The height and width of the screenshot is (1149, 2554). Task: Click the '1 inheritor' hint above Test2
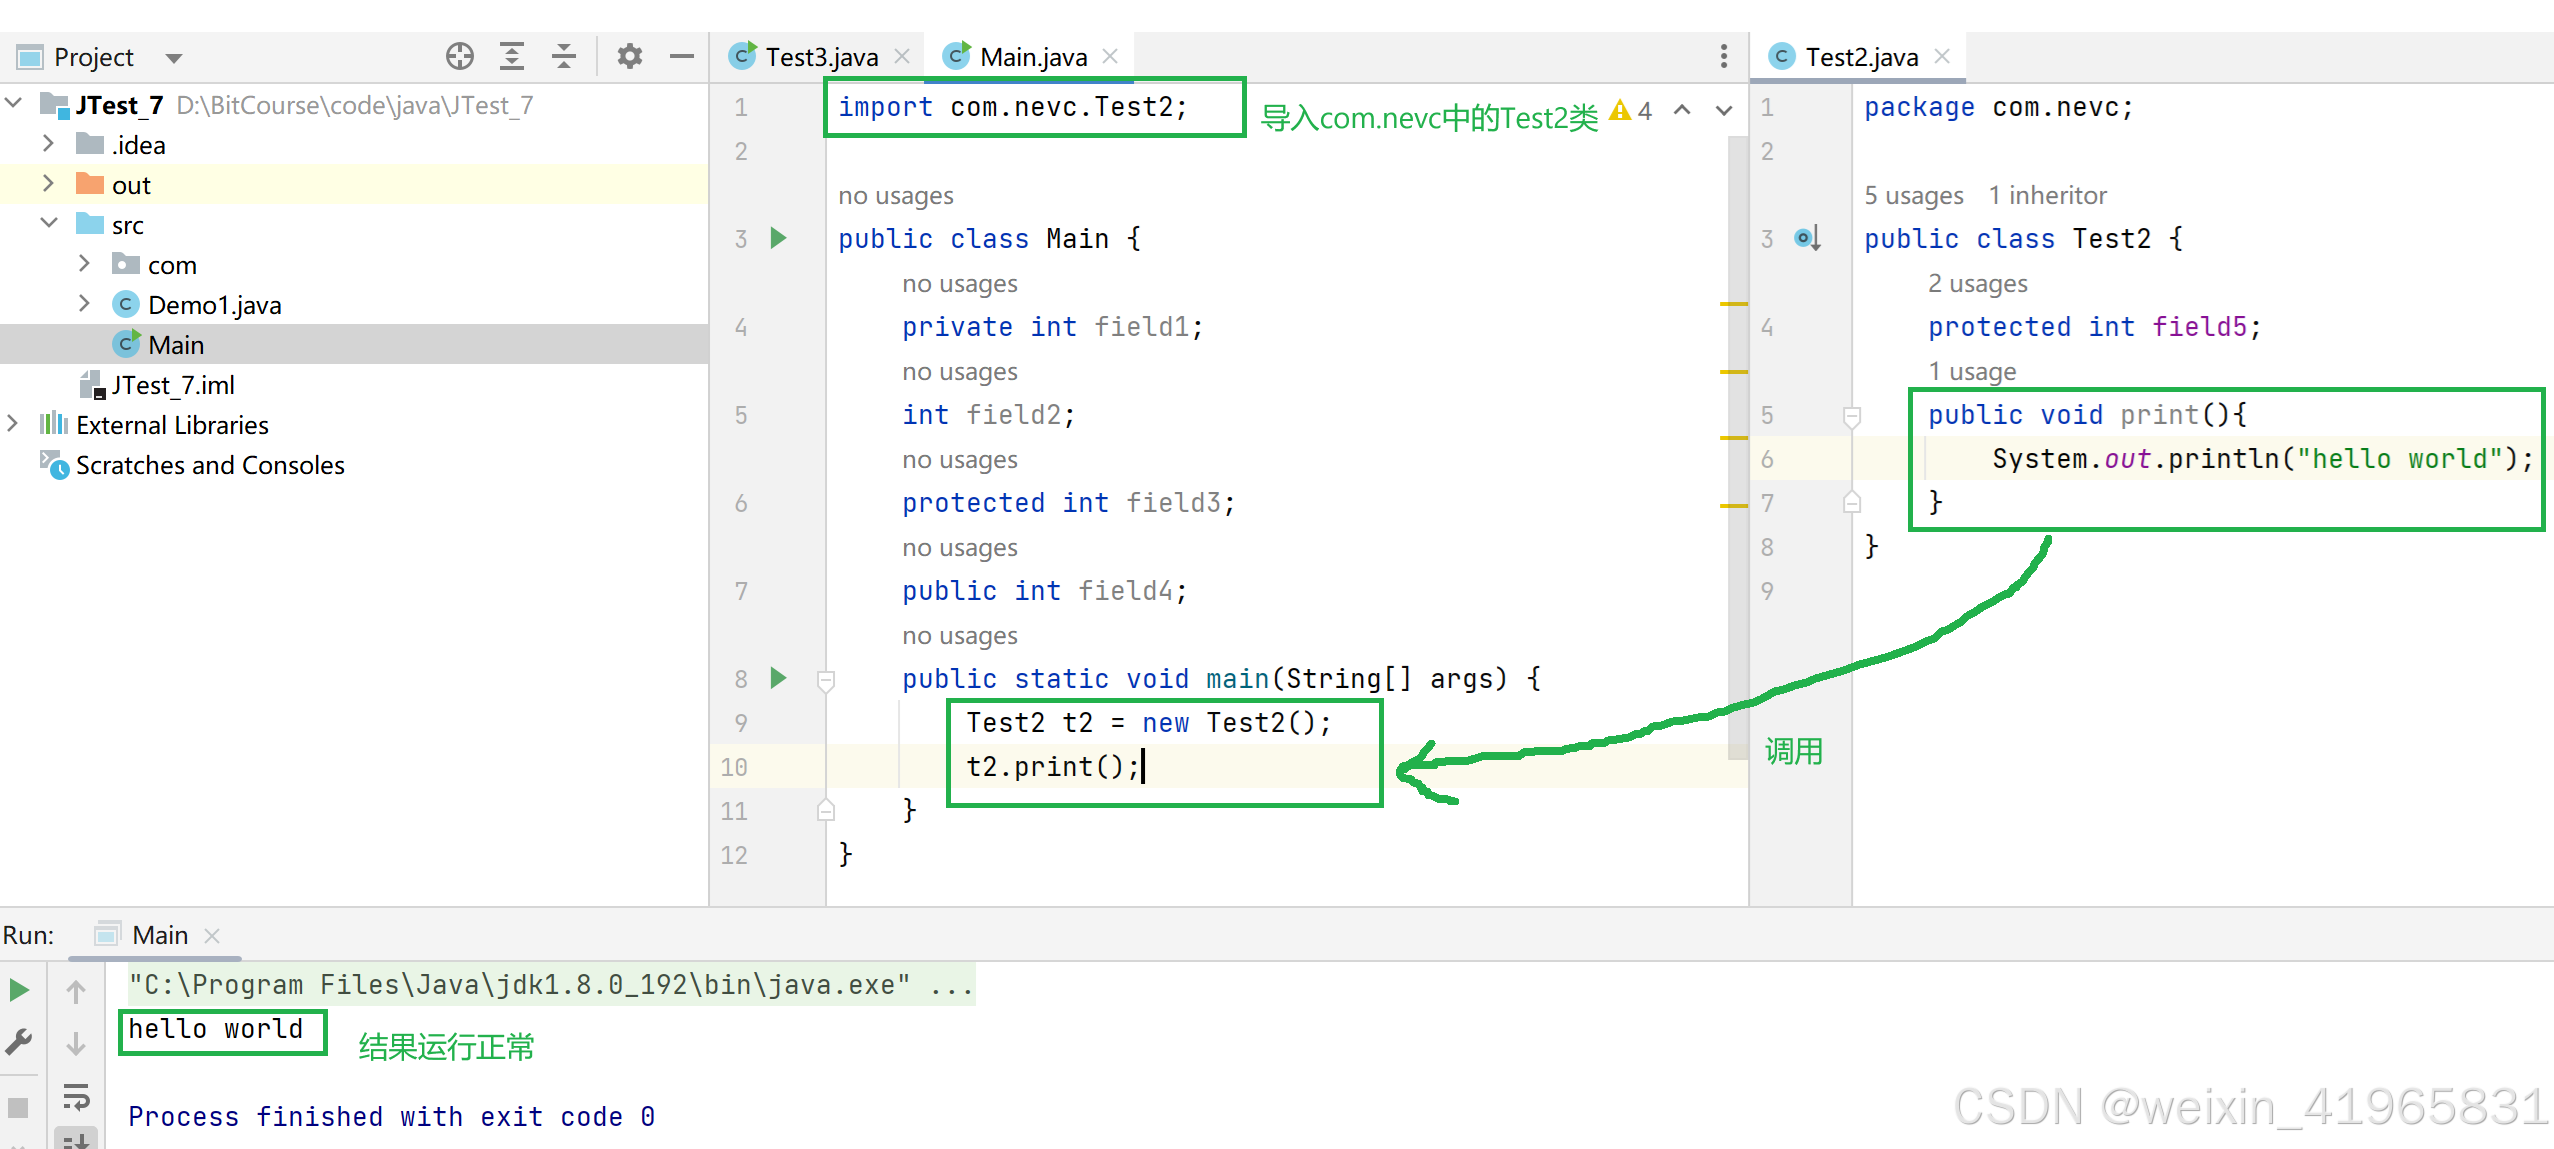2046,195
